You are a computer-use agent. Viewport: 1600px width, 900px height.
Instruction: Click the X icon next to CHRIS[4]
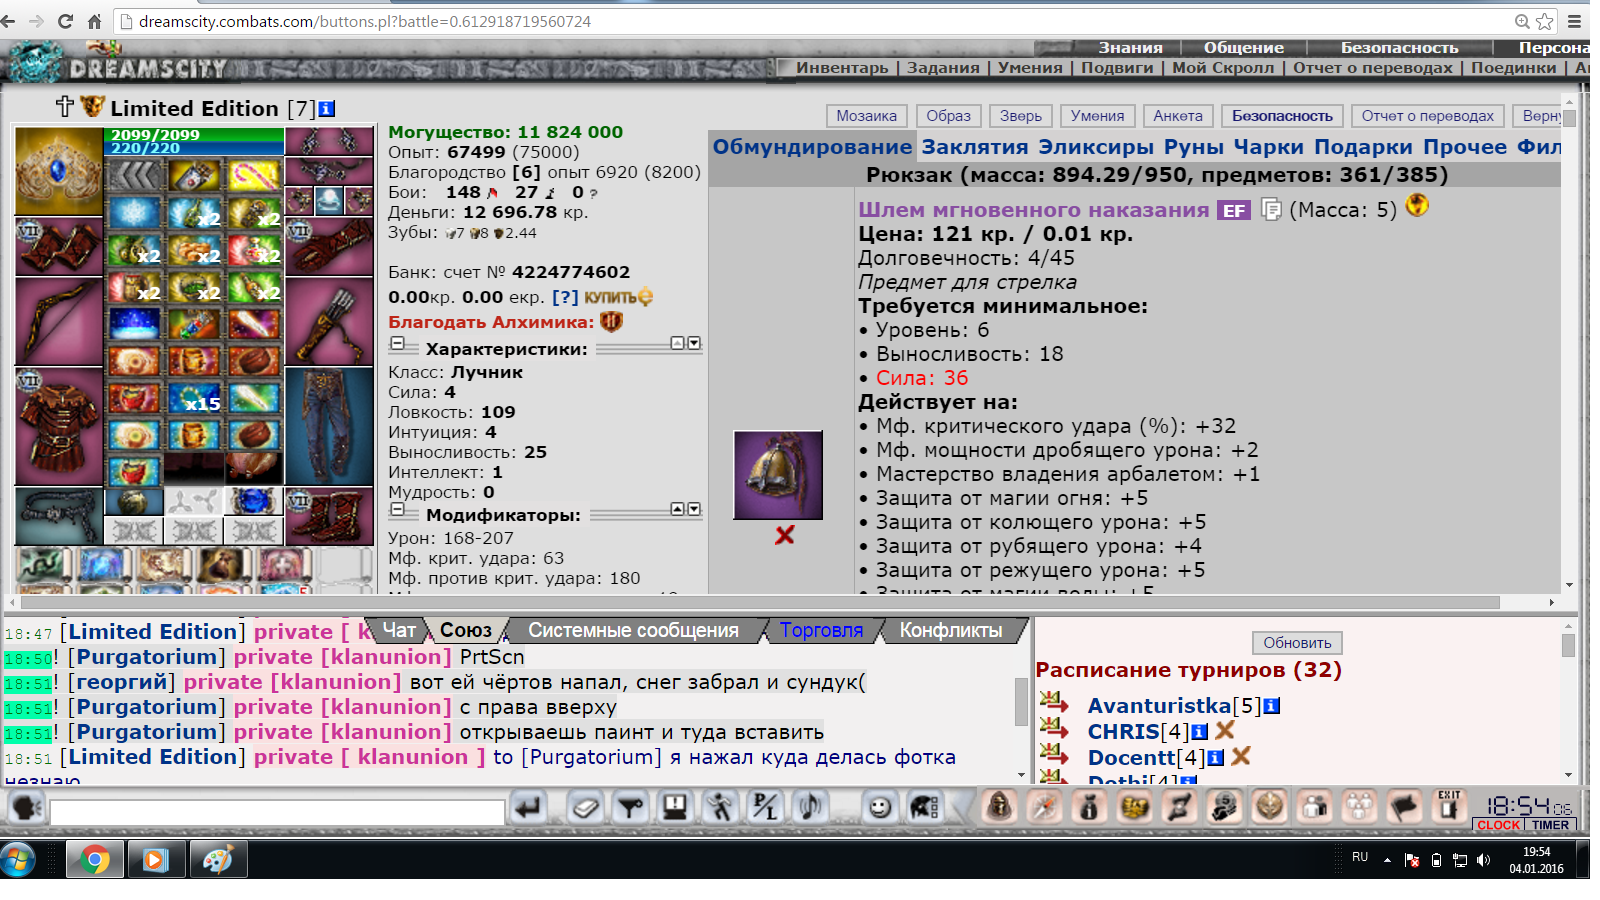click(x=1225, y=731)
